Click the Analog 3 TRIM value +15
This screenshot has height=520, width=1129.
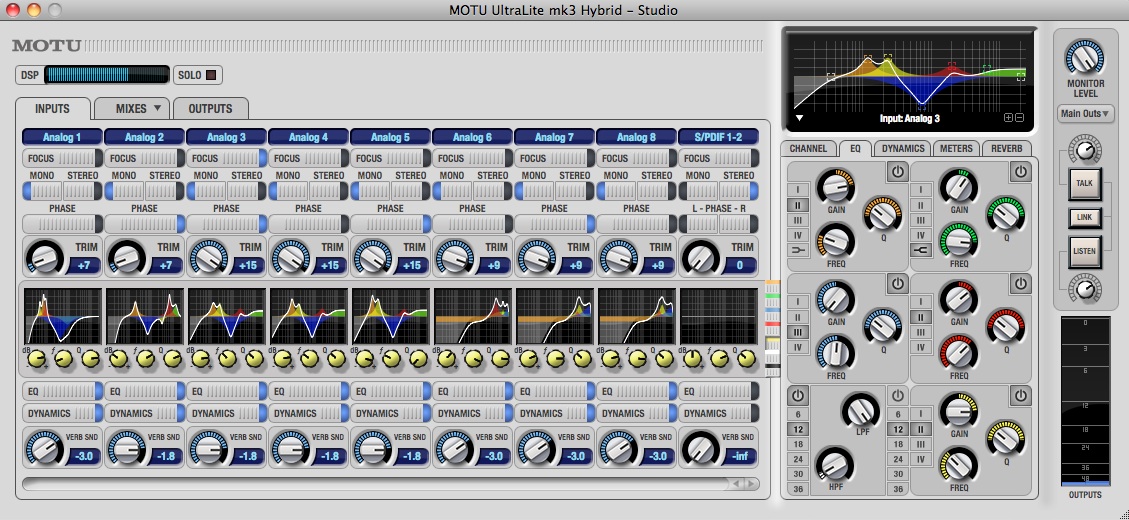[247, 265]
